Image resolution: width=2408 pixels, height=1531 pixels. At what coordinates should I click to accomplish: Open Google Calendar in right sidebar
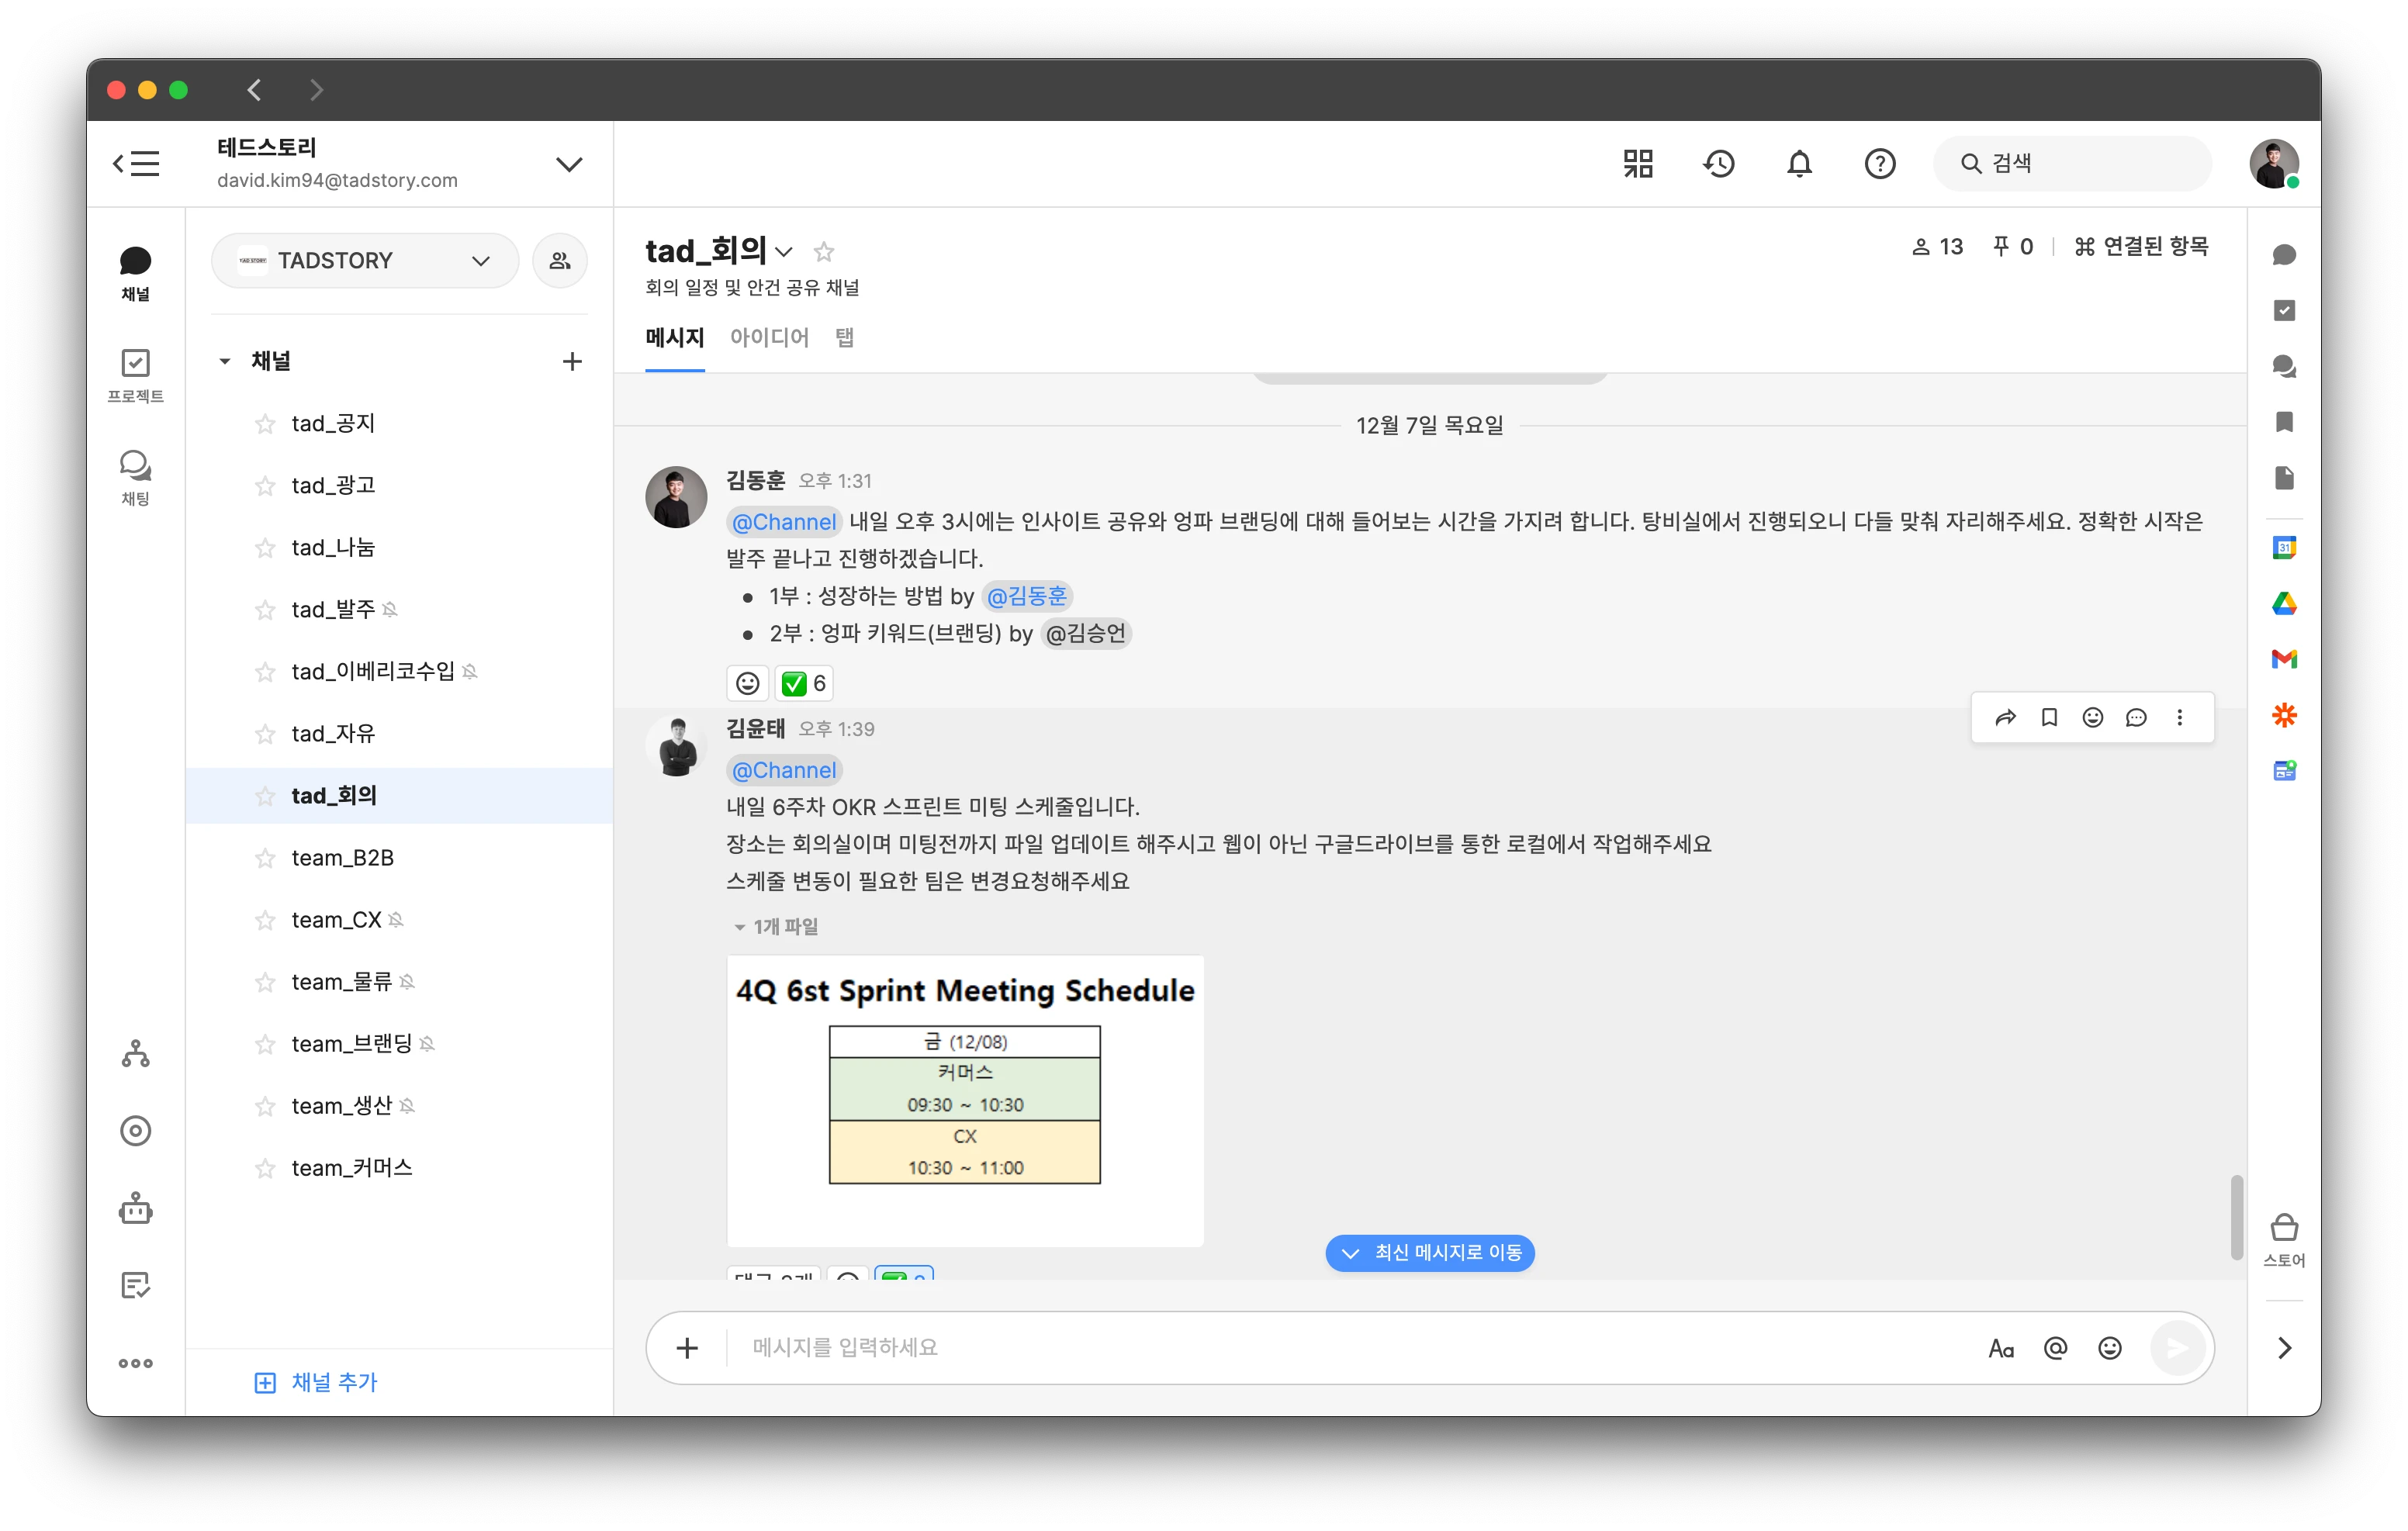[x=2284, y=547]
